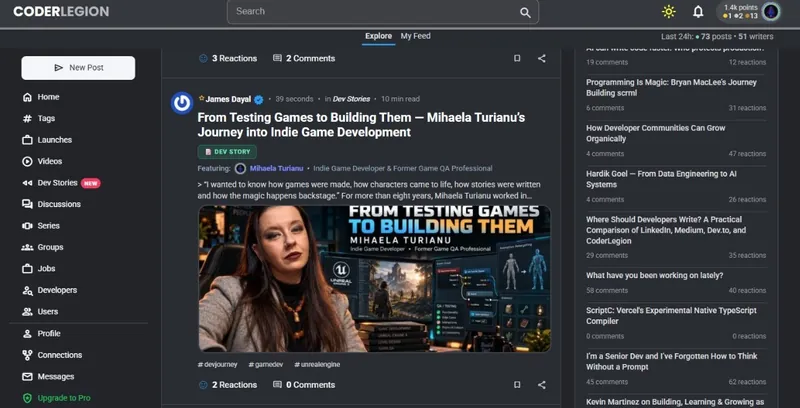800x408 pixels.
Task: Click James Dayal's author avatar
Action: (182, 103)
